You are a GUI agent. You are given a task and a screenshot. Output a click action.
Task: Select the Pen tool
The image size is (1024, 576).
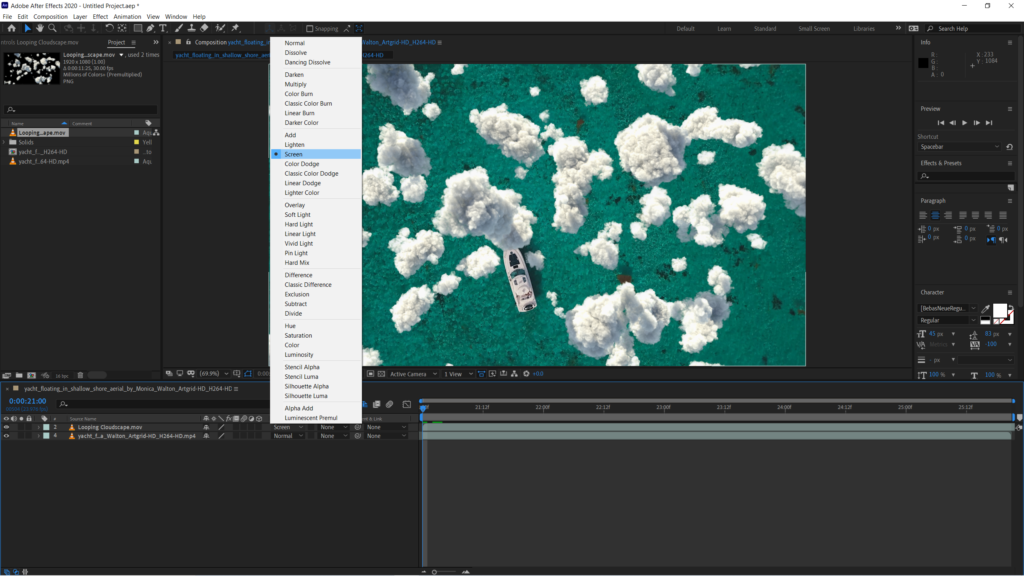[x=150, y=28]
